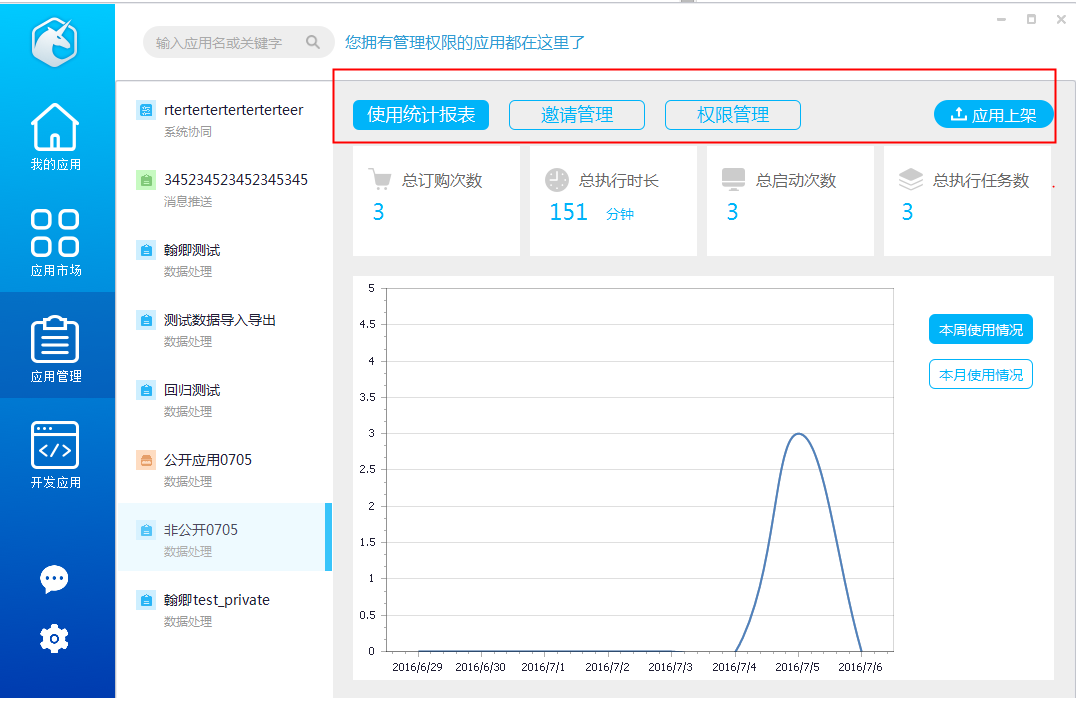1078x701 pixels.
Task: Click 您拥有管理权限的应用都在这里了 header text
Action: pyautogui.click(x=465, y=43)
